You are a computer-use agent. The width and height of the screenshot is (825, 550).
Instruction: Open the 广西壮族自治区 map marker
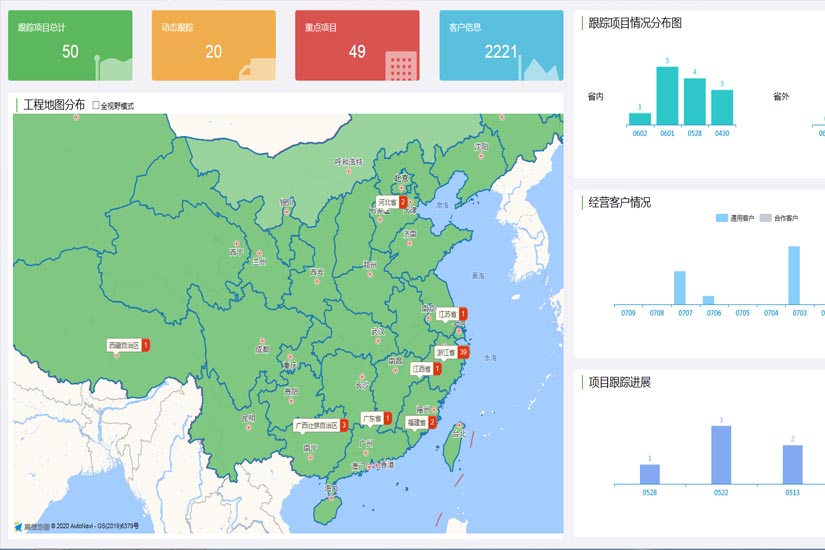coord(321,425)
